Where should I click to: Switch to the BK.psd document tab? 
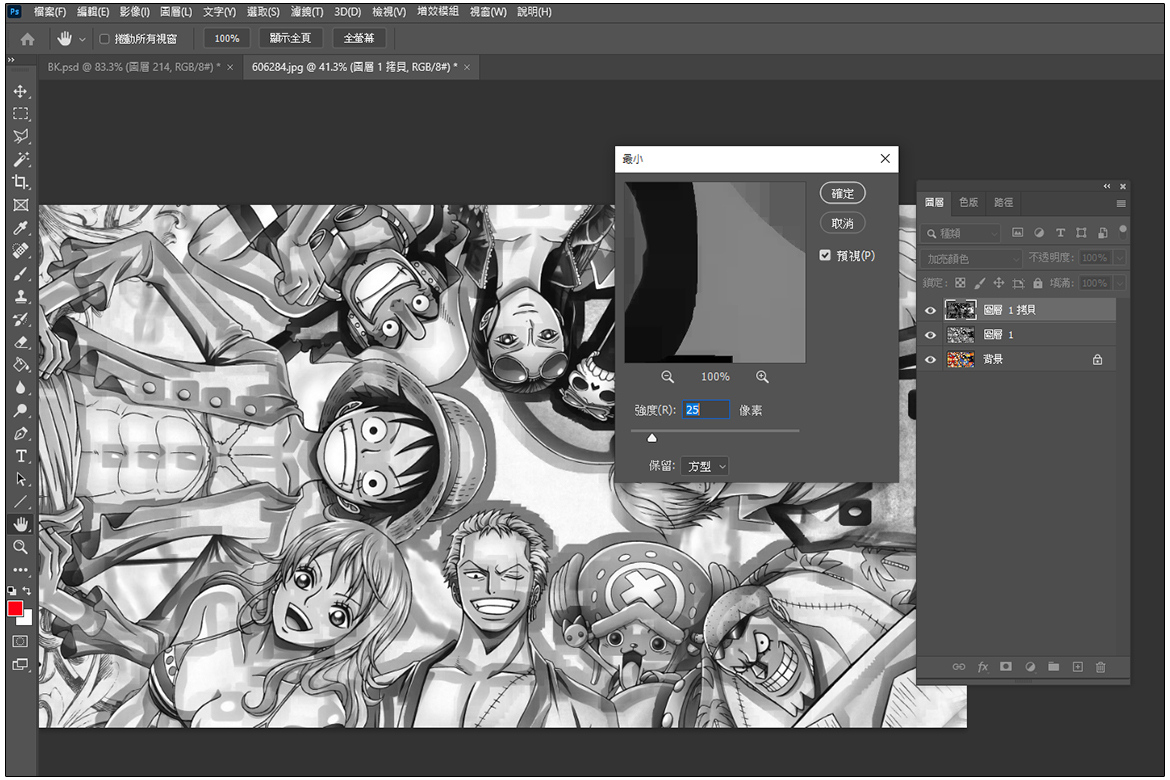click(134, 67)
